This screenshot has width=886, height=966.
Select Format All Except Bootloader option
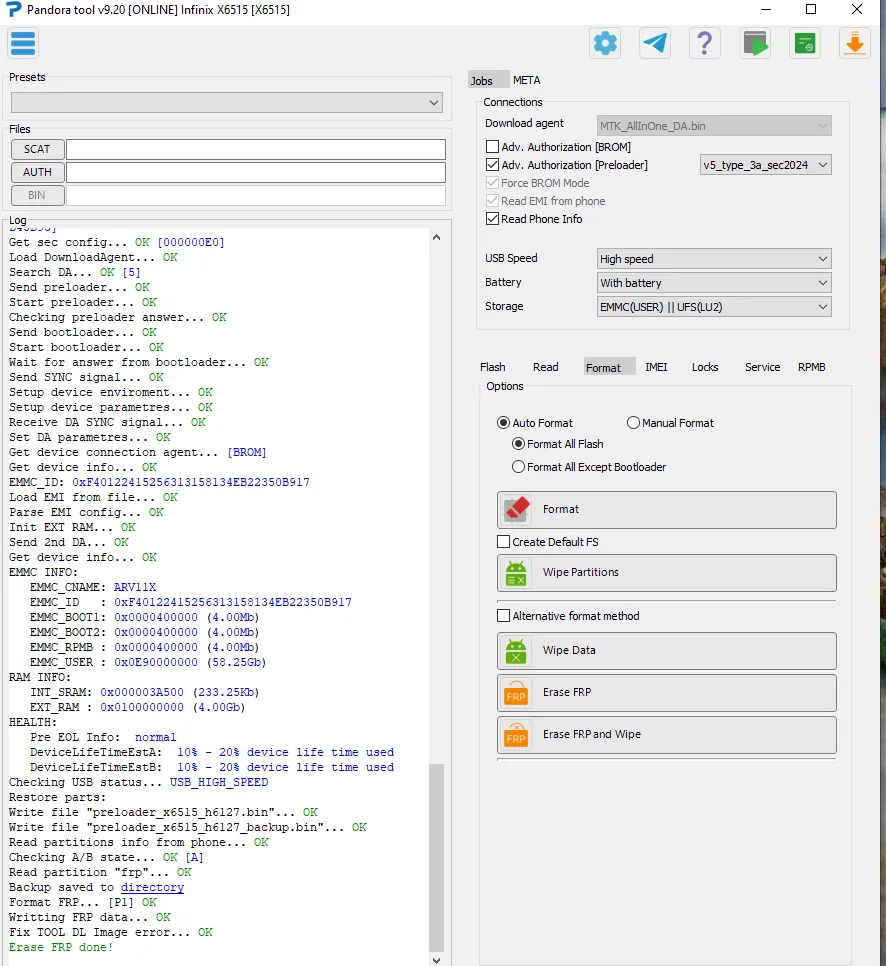(518, 467)
